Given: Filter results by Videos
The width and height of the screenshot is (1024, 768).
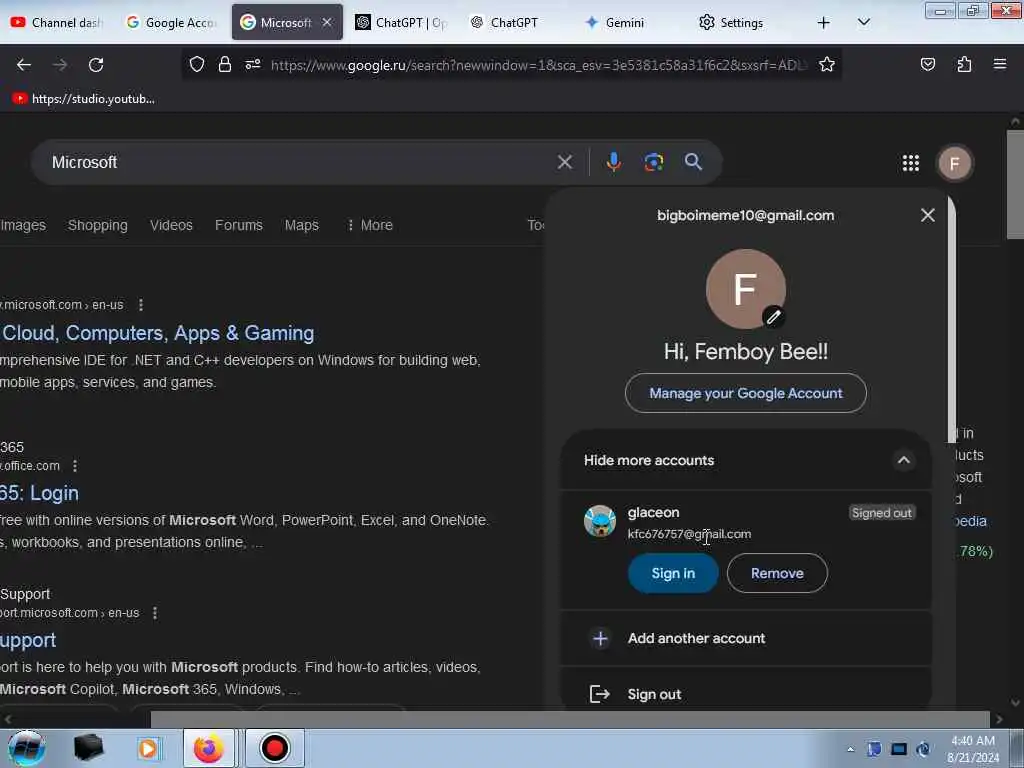Looking at the screenshot, I should point(171,225).
